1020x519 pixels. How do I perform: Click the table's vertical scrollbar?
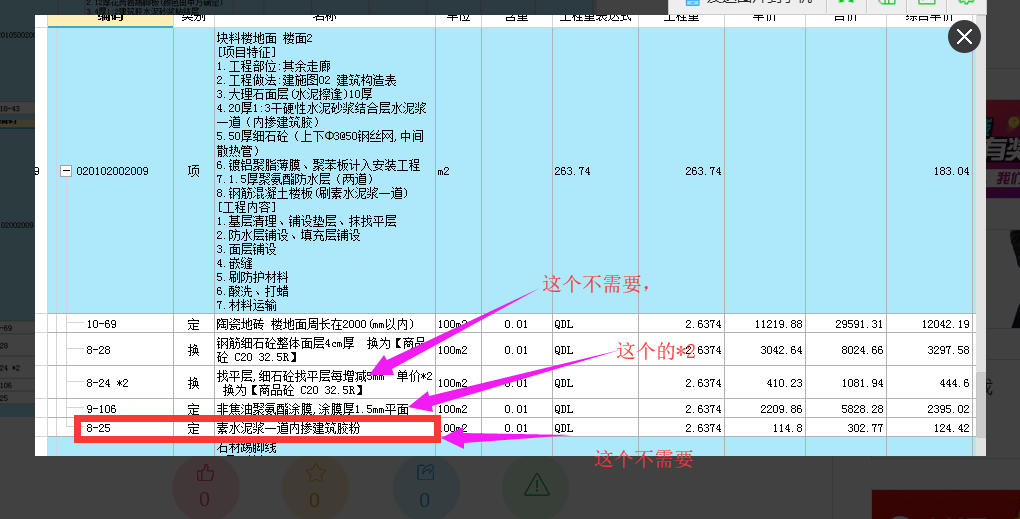pyautogui.click(x=980, y=407)
